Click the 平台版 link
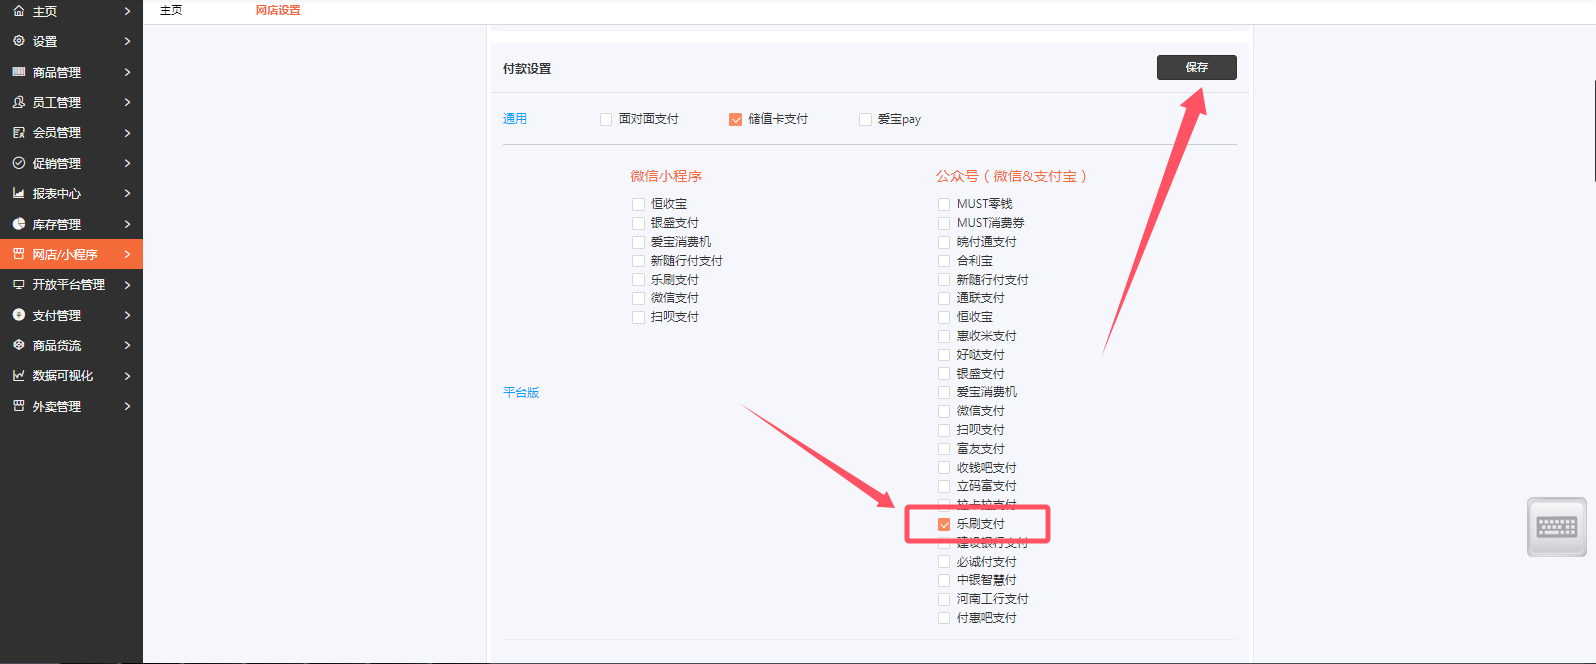Viewport: 1596px width, 664px height. click(521, 392)
